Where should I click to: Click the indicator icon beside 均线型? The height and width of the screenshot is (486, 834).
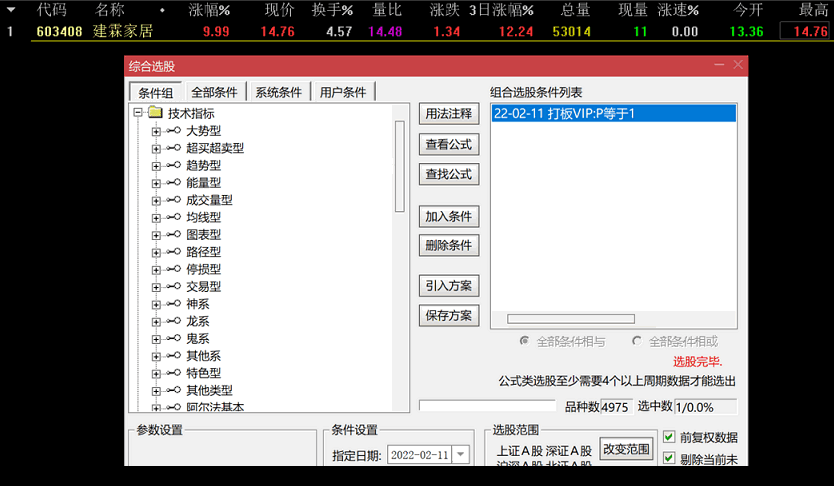tap(173, 217)
